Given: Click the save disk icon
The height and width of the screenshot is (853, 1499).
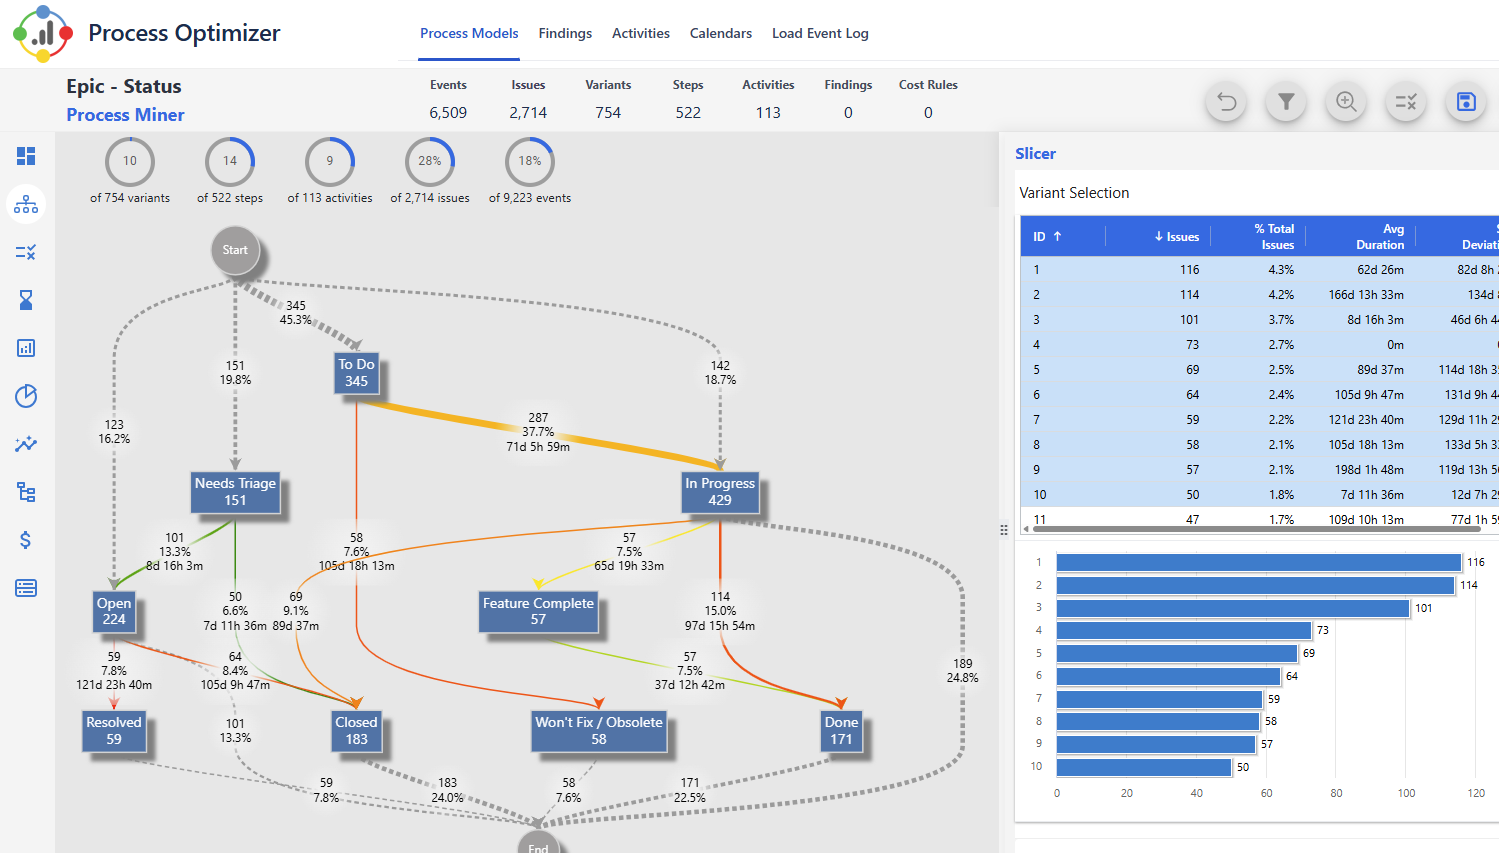Looking at the screenshot, I should [x=1466, y=102].
